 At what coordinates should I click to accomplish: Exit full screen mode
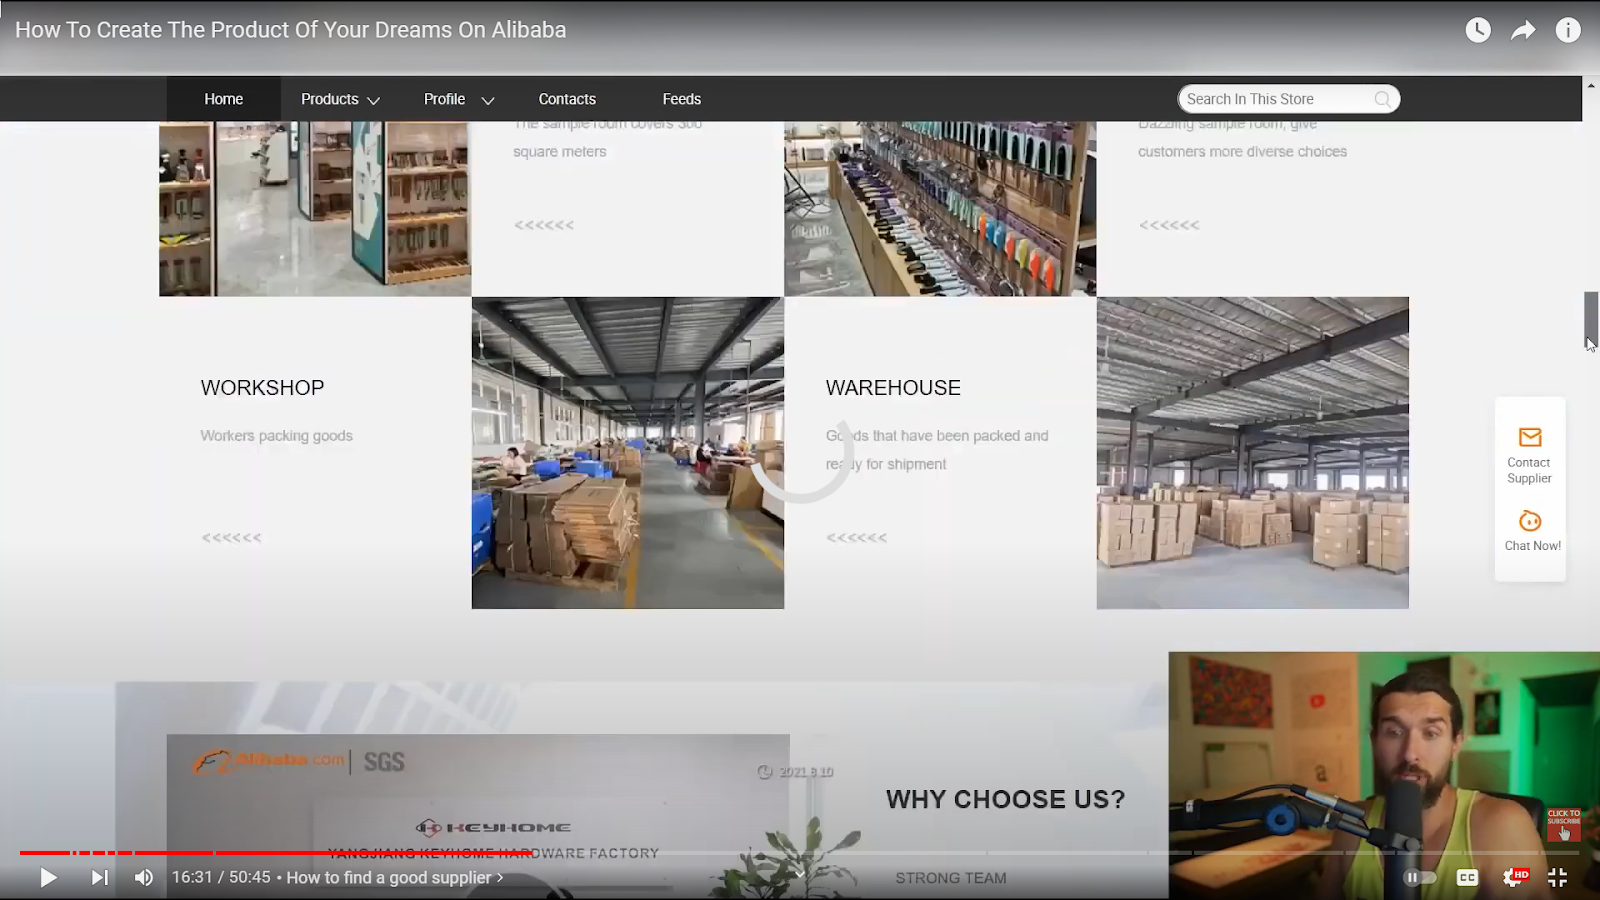1558,878
